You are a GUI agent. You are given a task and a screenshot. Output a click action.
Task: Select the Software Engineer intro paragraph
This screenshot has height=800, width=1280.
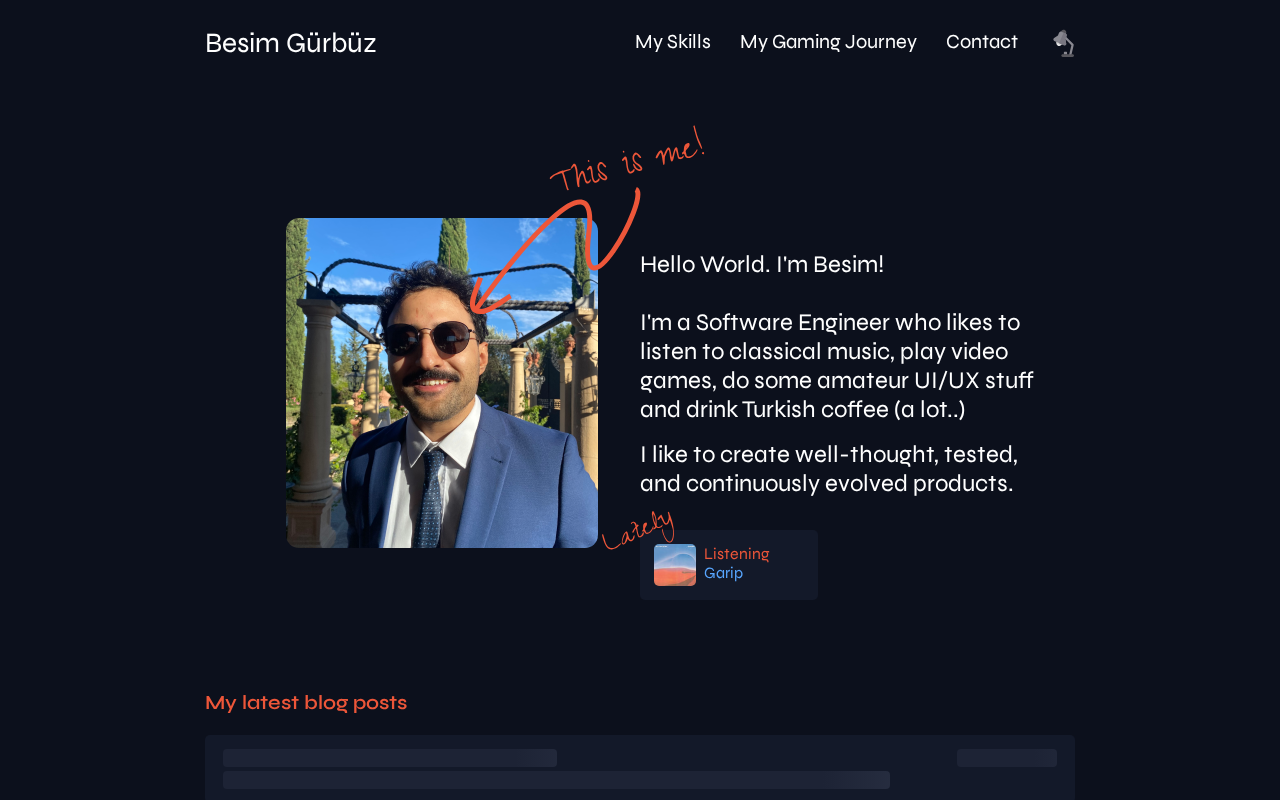(837, 366)
